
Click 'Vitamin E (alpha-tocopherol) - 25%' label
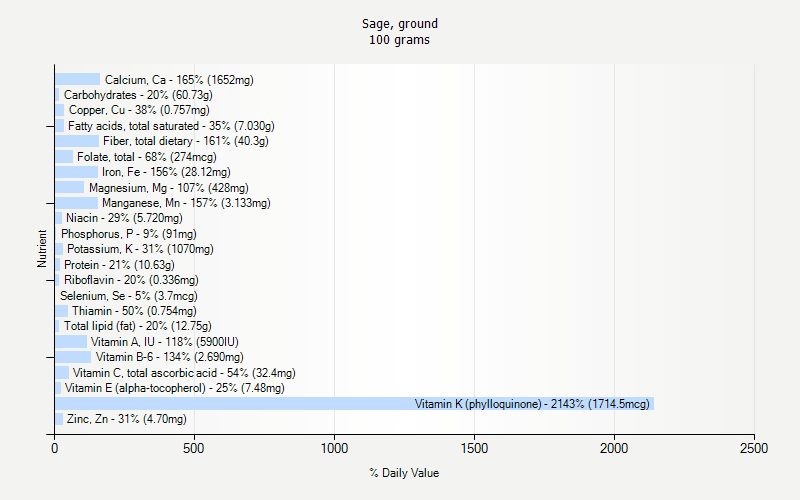pyautogui.click(x=174, y=388)
